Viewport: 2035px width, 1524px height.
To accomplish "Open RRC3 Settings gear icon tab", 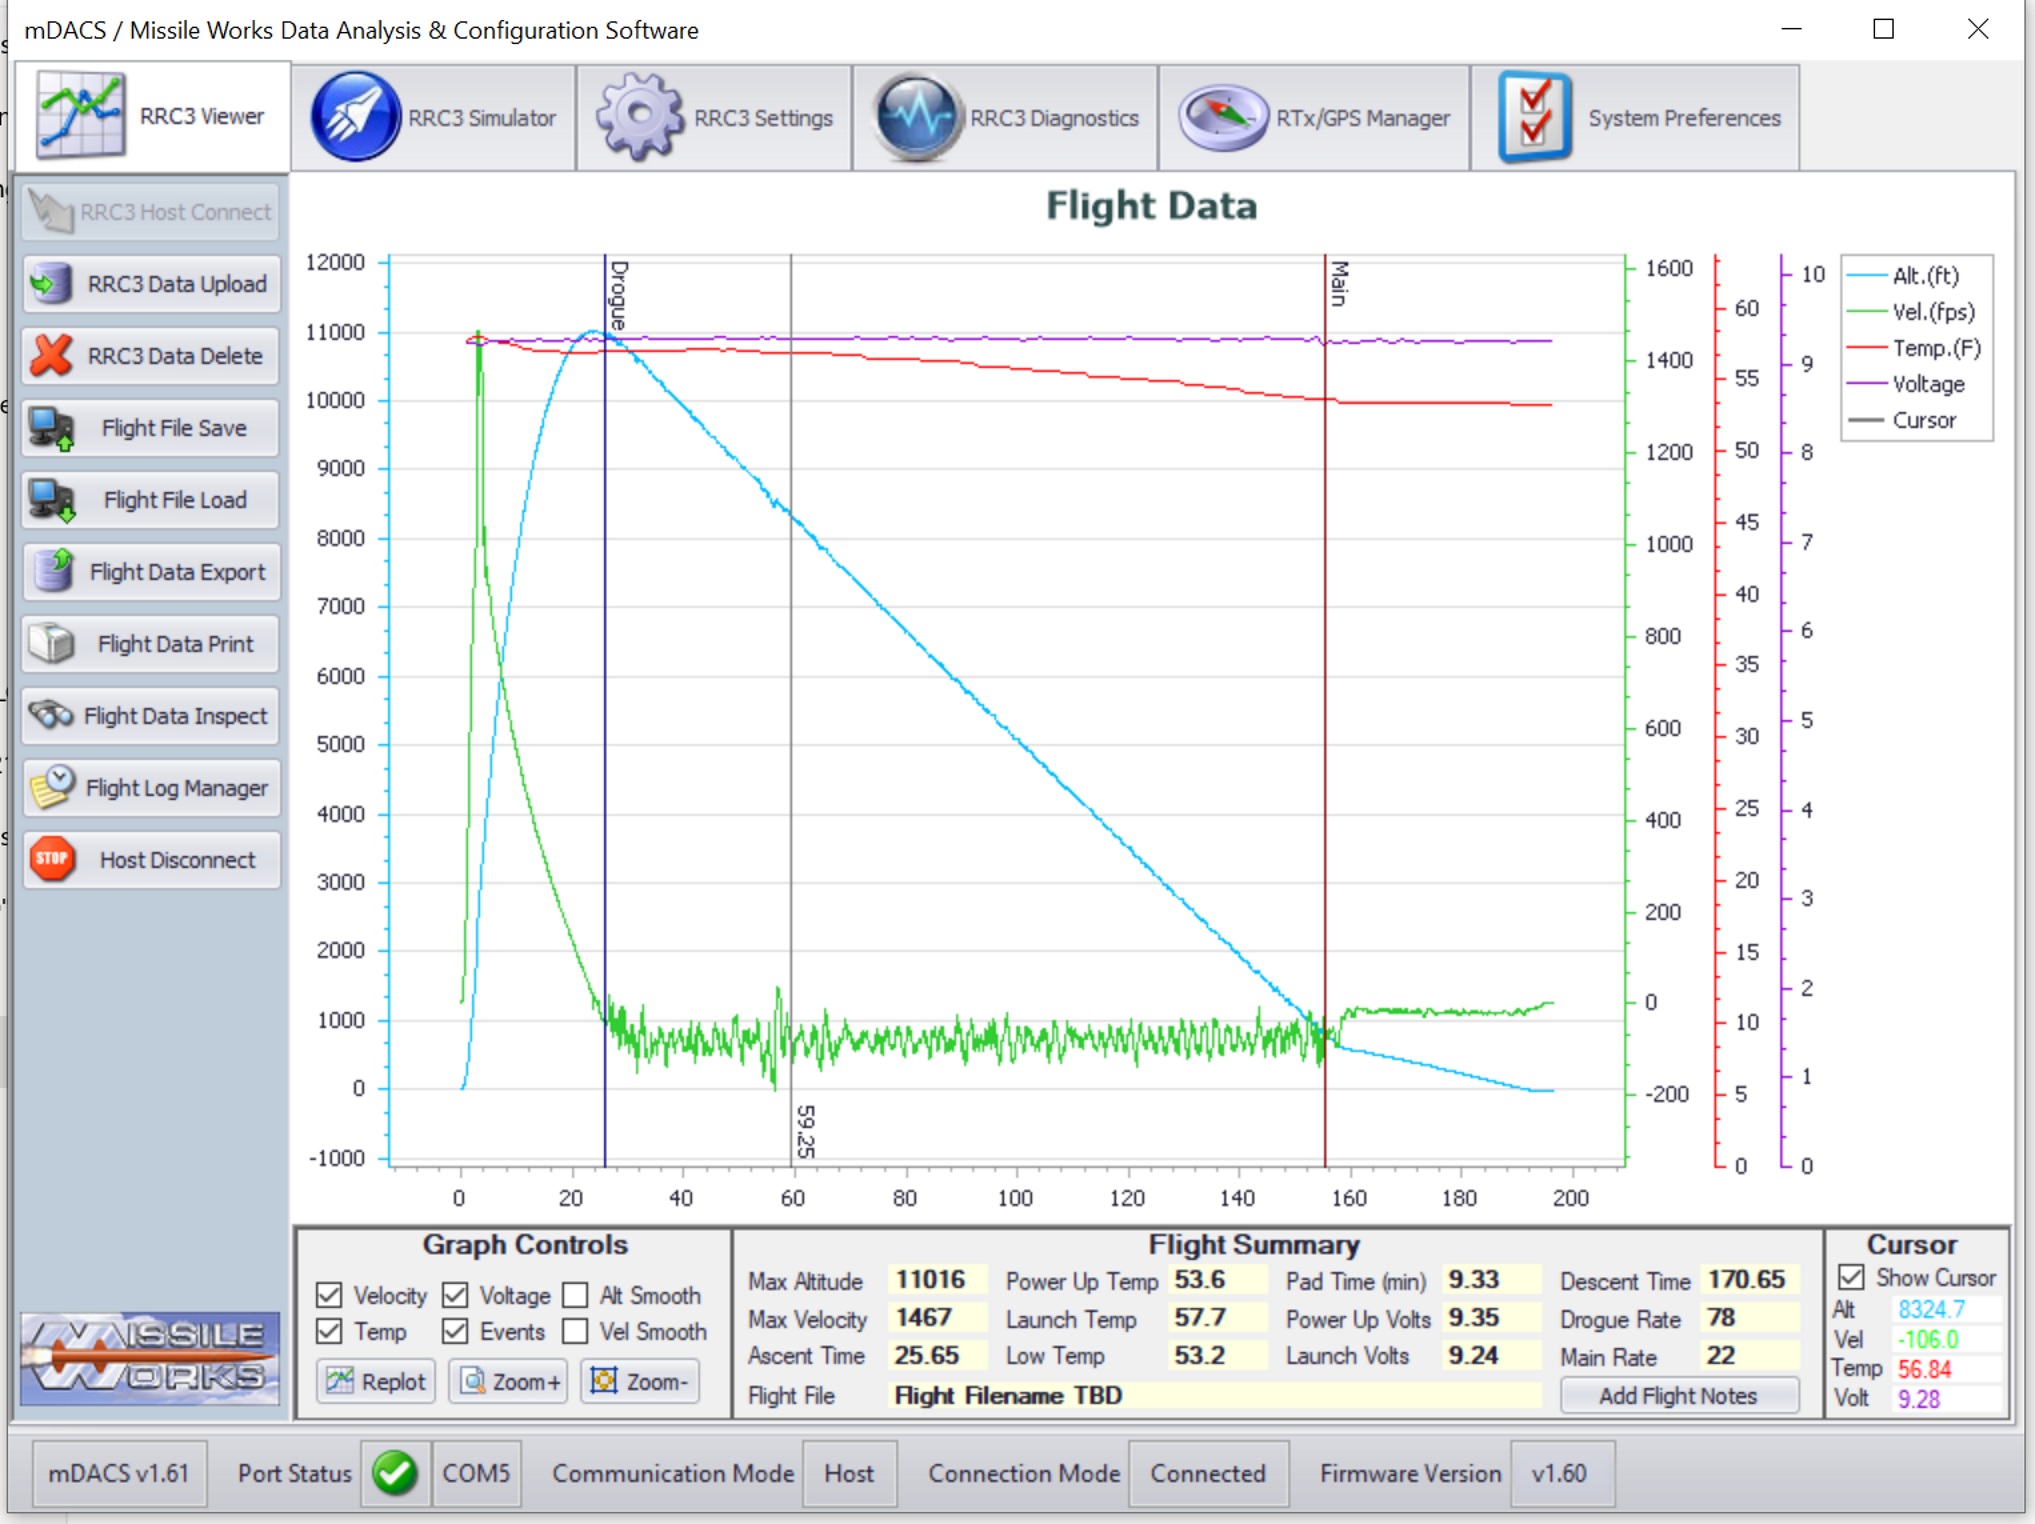I will (x=640, y=117).
